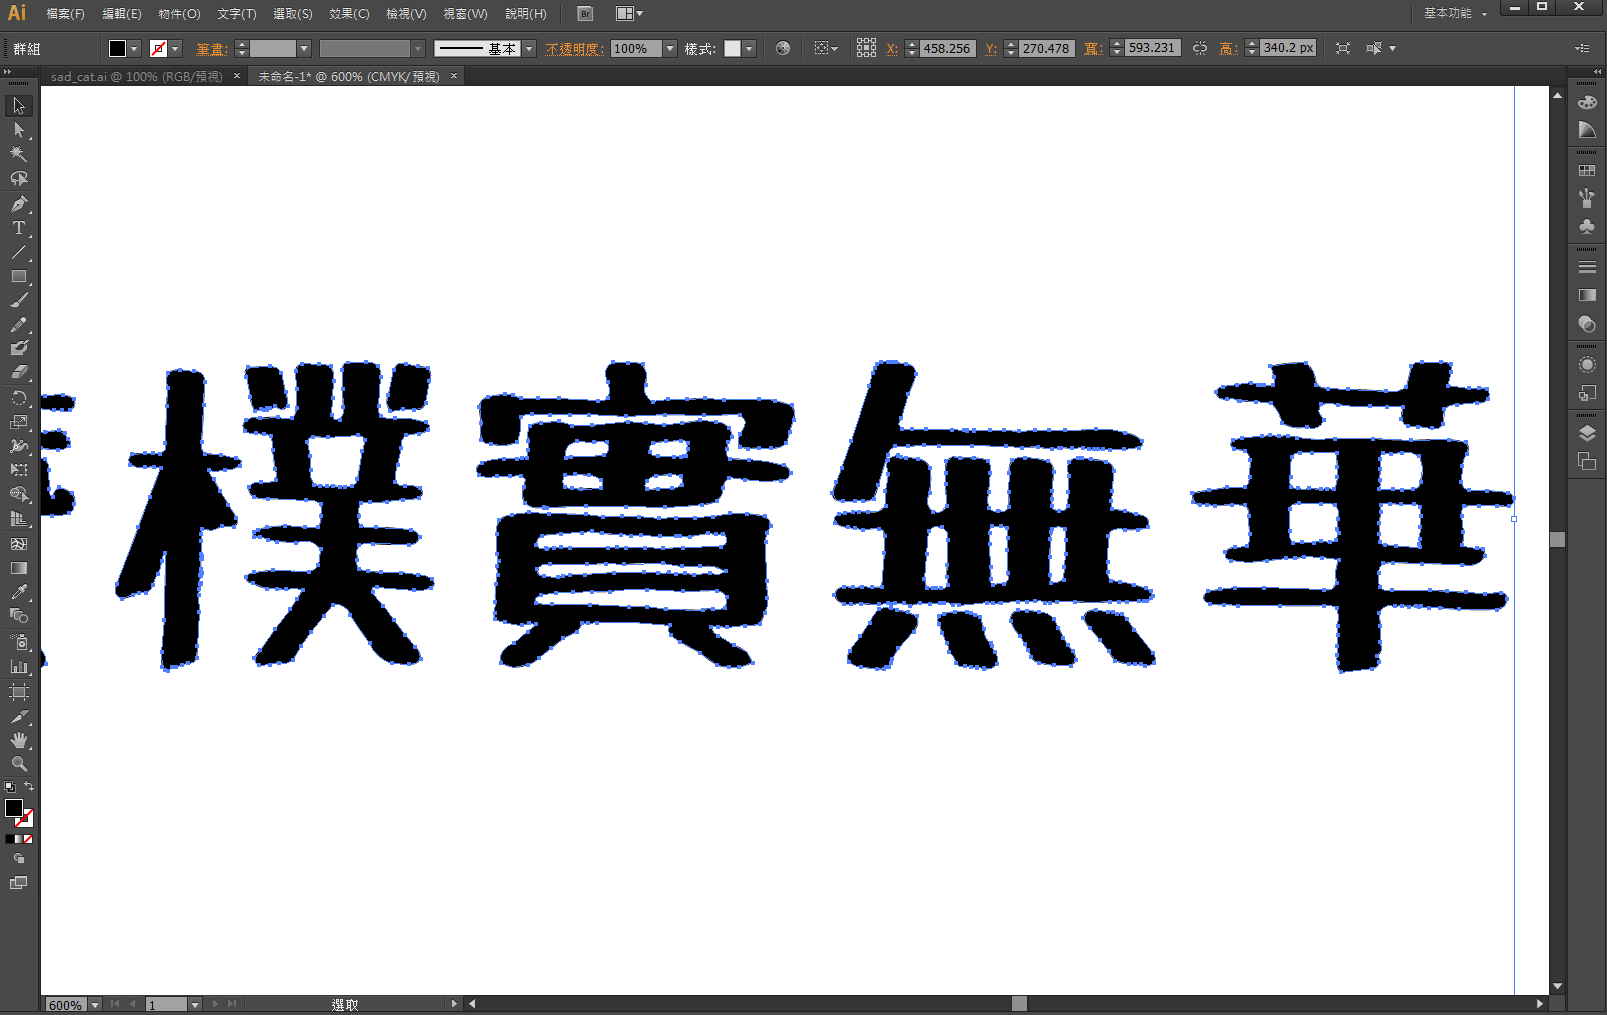Select the Artboard tool
The height and width of the screenshot is (1015, 1607).
(18, 691)
